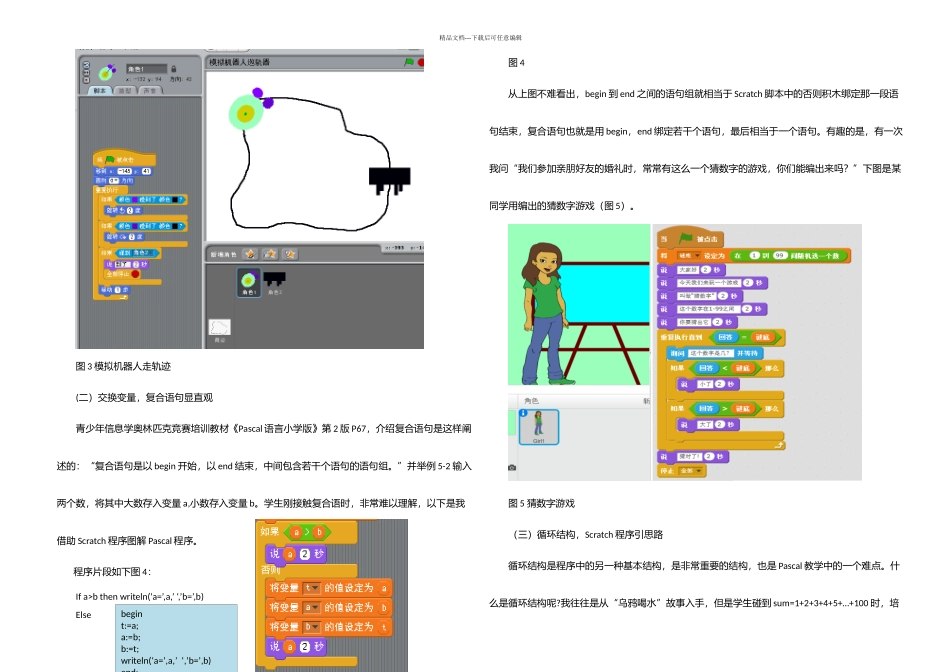Image resolution: width=950 pixels, height=672 pixels.
Task: Click surprise sprite star button
Action: click(290, 254)
